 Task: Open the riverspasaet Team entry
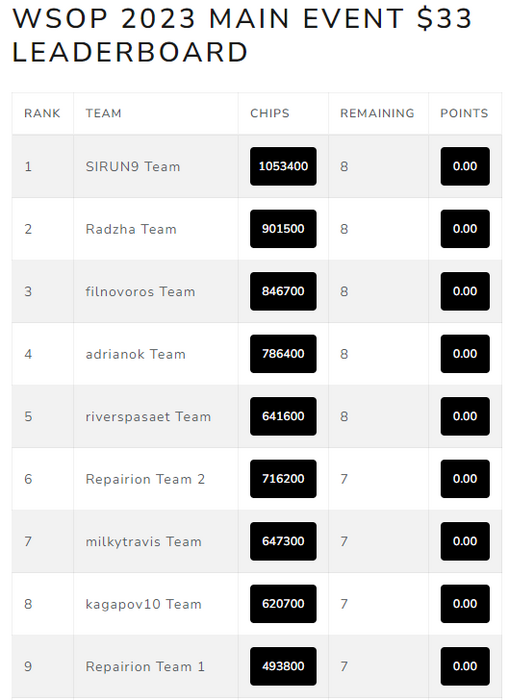[148, 417]
